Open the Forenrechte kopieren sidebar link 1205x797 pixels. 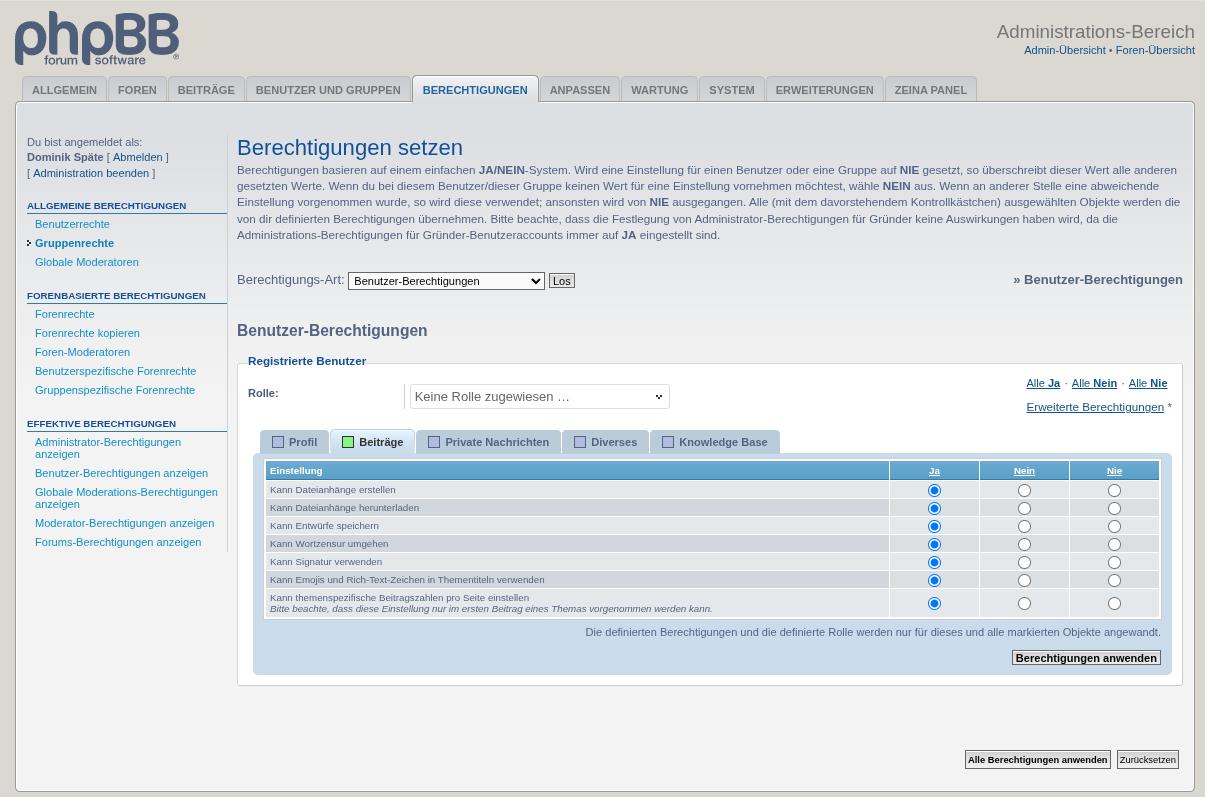click(x=87, y=333)
